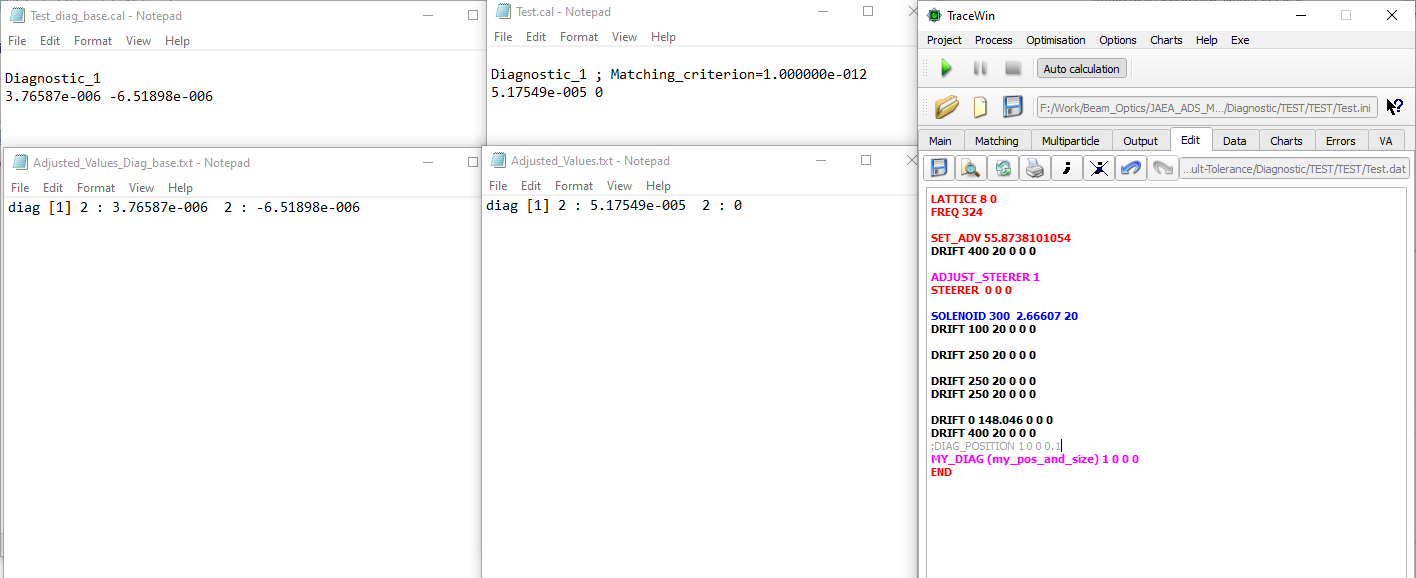Click the blue undo arrow icon
The image size is (1416, 578).
[x=1131, y=168]
